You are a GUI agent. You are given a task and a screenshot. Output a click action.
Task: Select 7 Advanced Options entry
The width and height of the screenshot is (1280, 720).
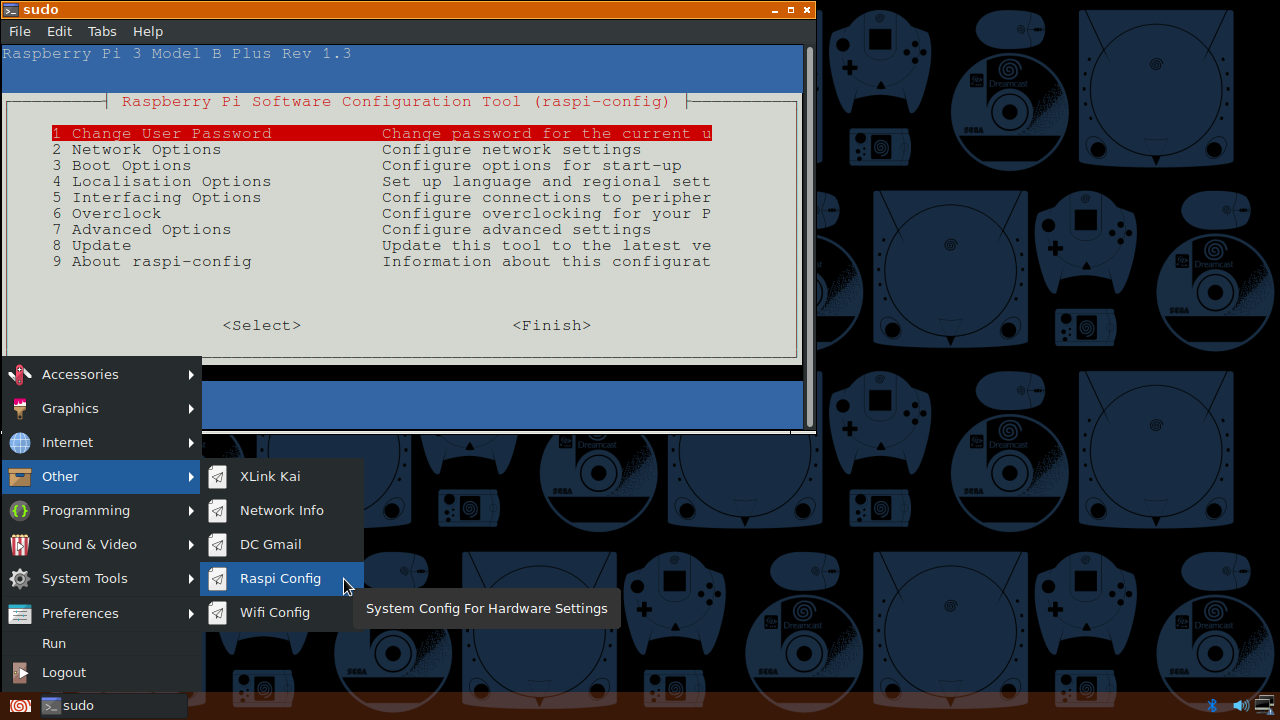[x=382, y=230]
